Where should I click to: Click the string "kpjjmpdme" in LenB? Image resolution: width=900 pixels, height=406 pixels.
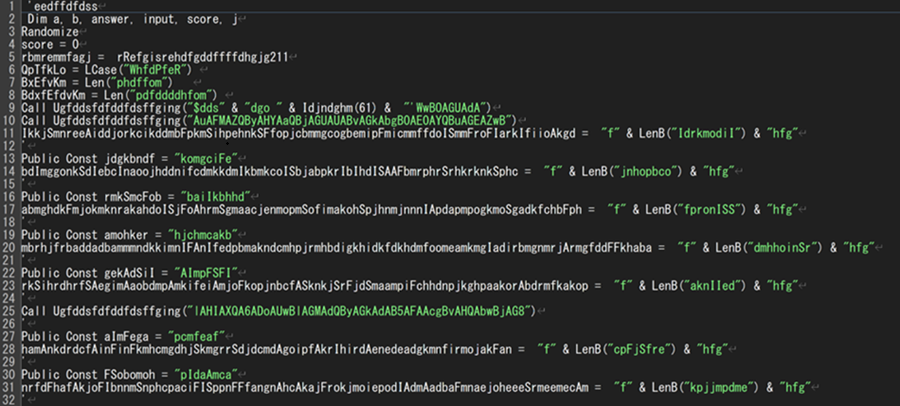click(719, 388)
